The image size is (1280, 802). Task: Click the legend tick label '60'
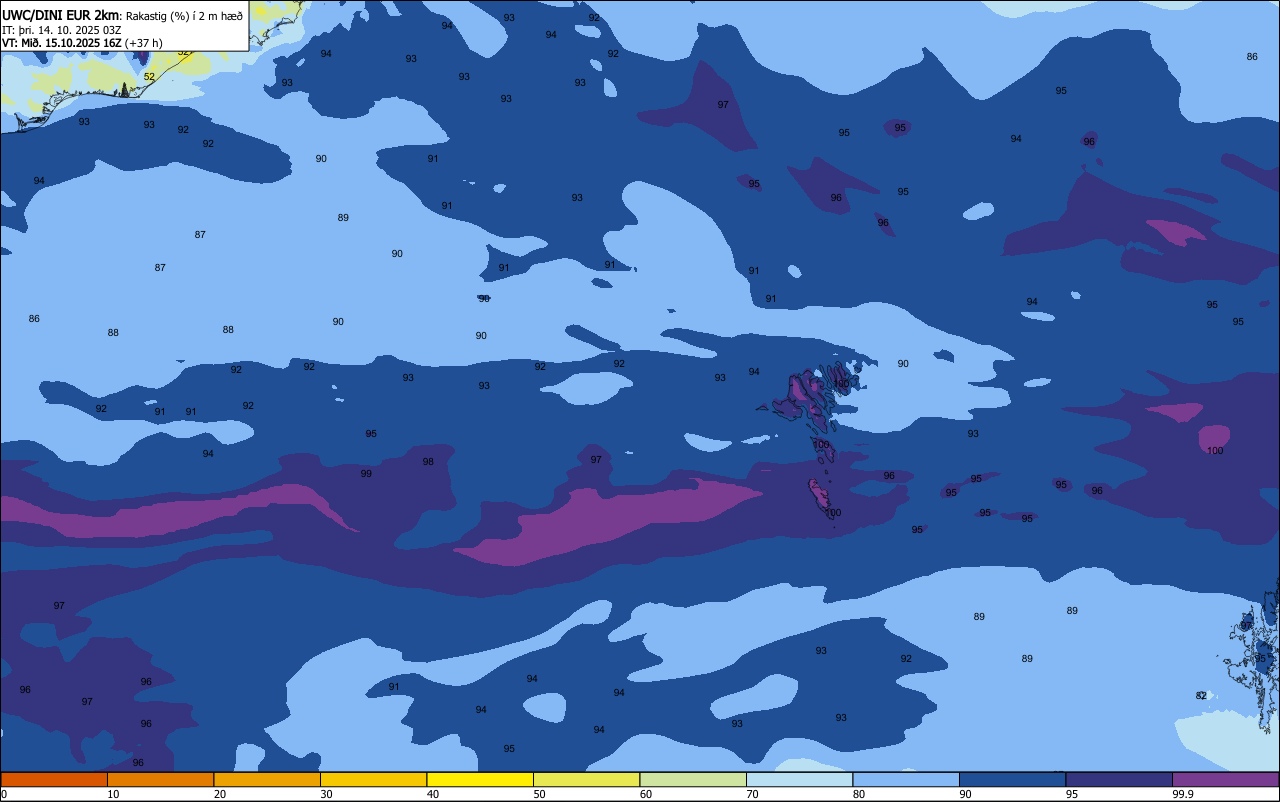[x=646, y=794]
